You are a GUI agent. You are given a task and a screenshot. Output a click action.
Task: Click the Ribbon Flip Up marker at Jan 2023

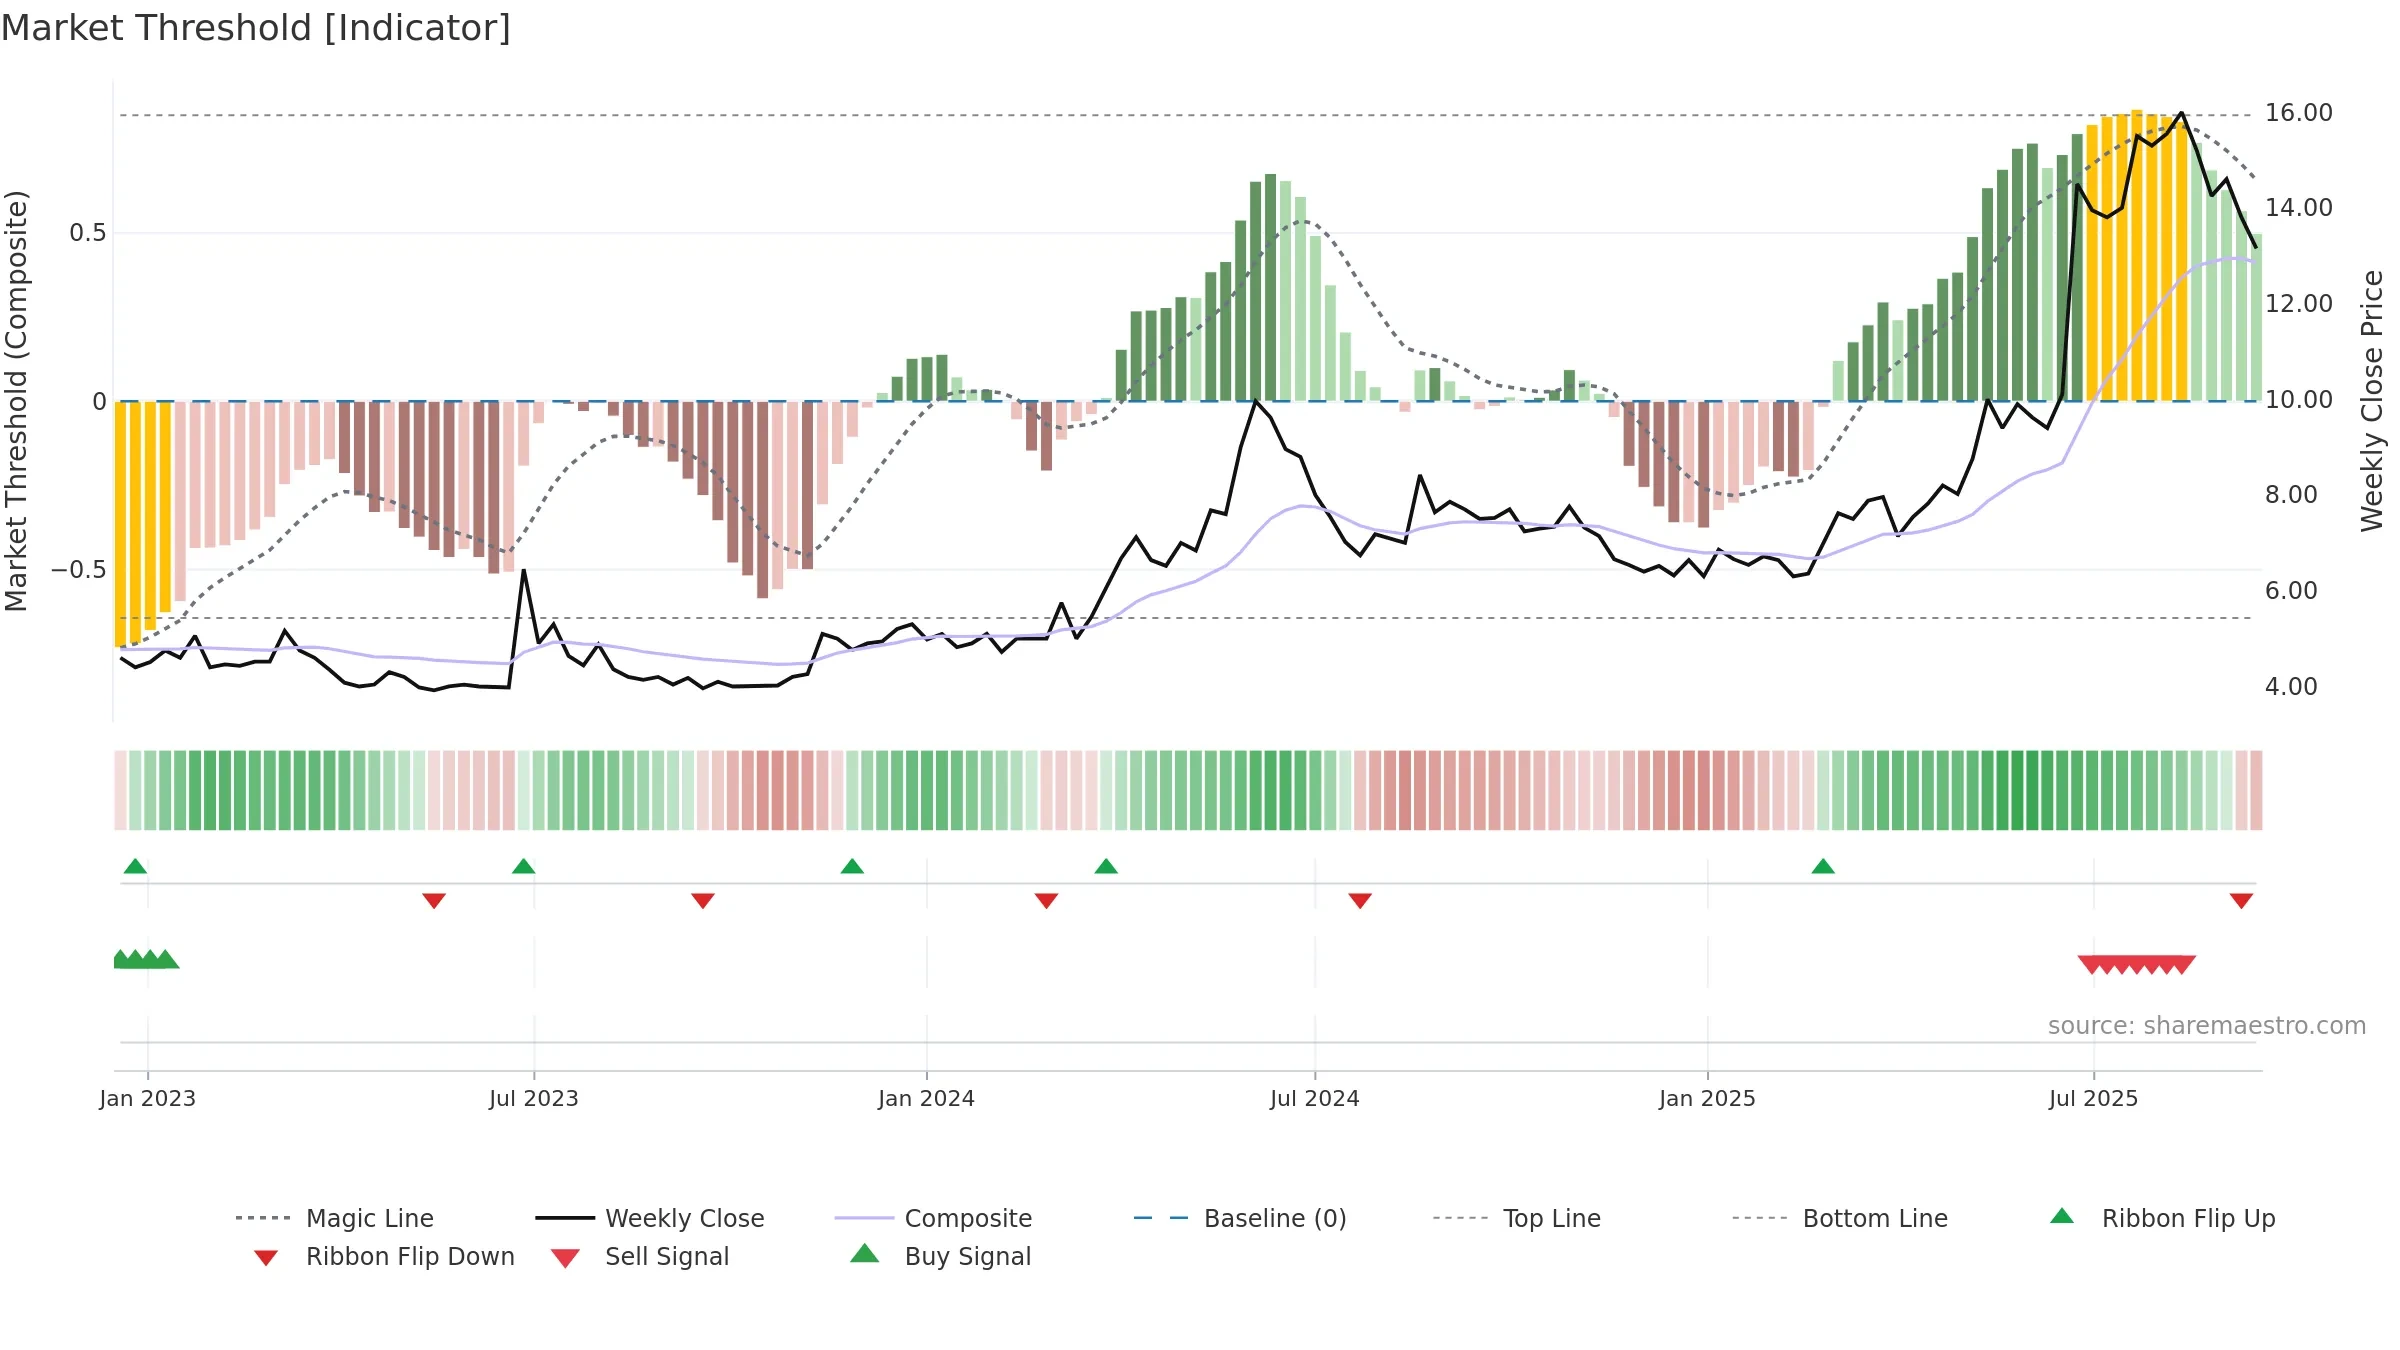pos(135,866)
